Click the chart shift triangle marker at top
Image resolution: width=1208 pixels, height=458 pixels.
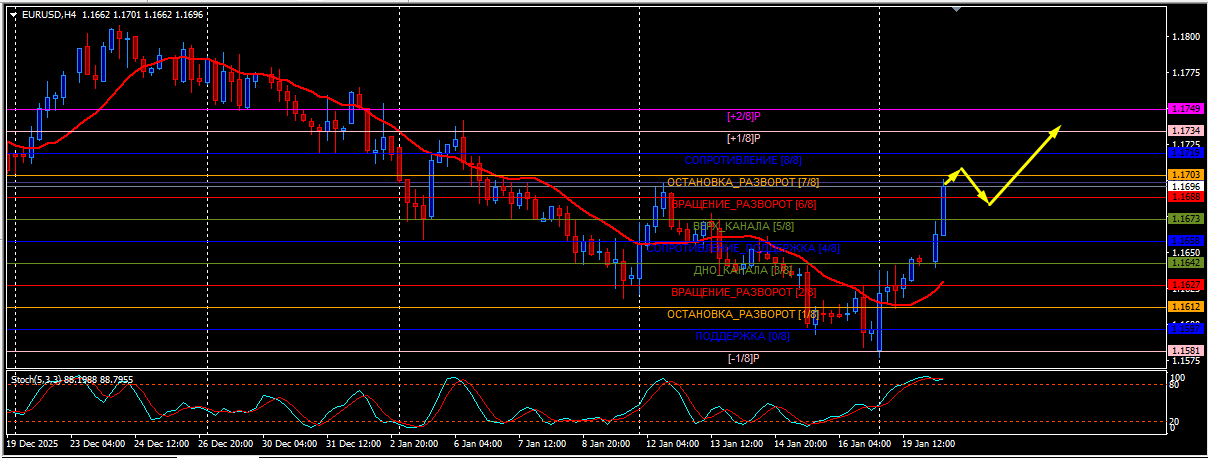coord(957,8)
